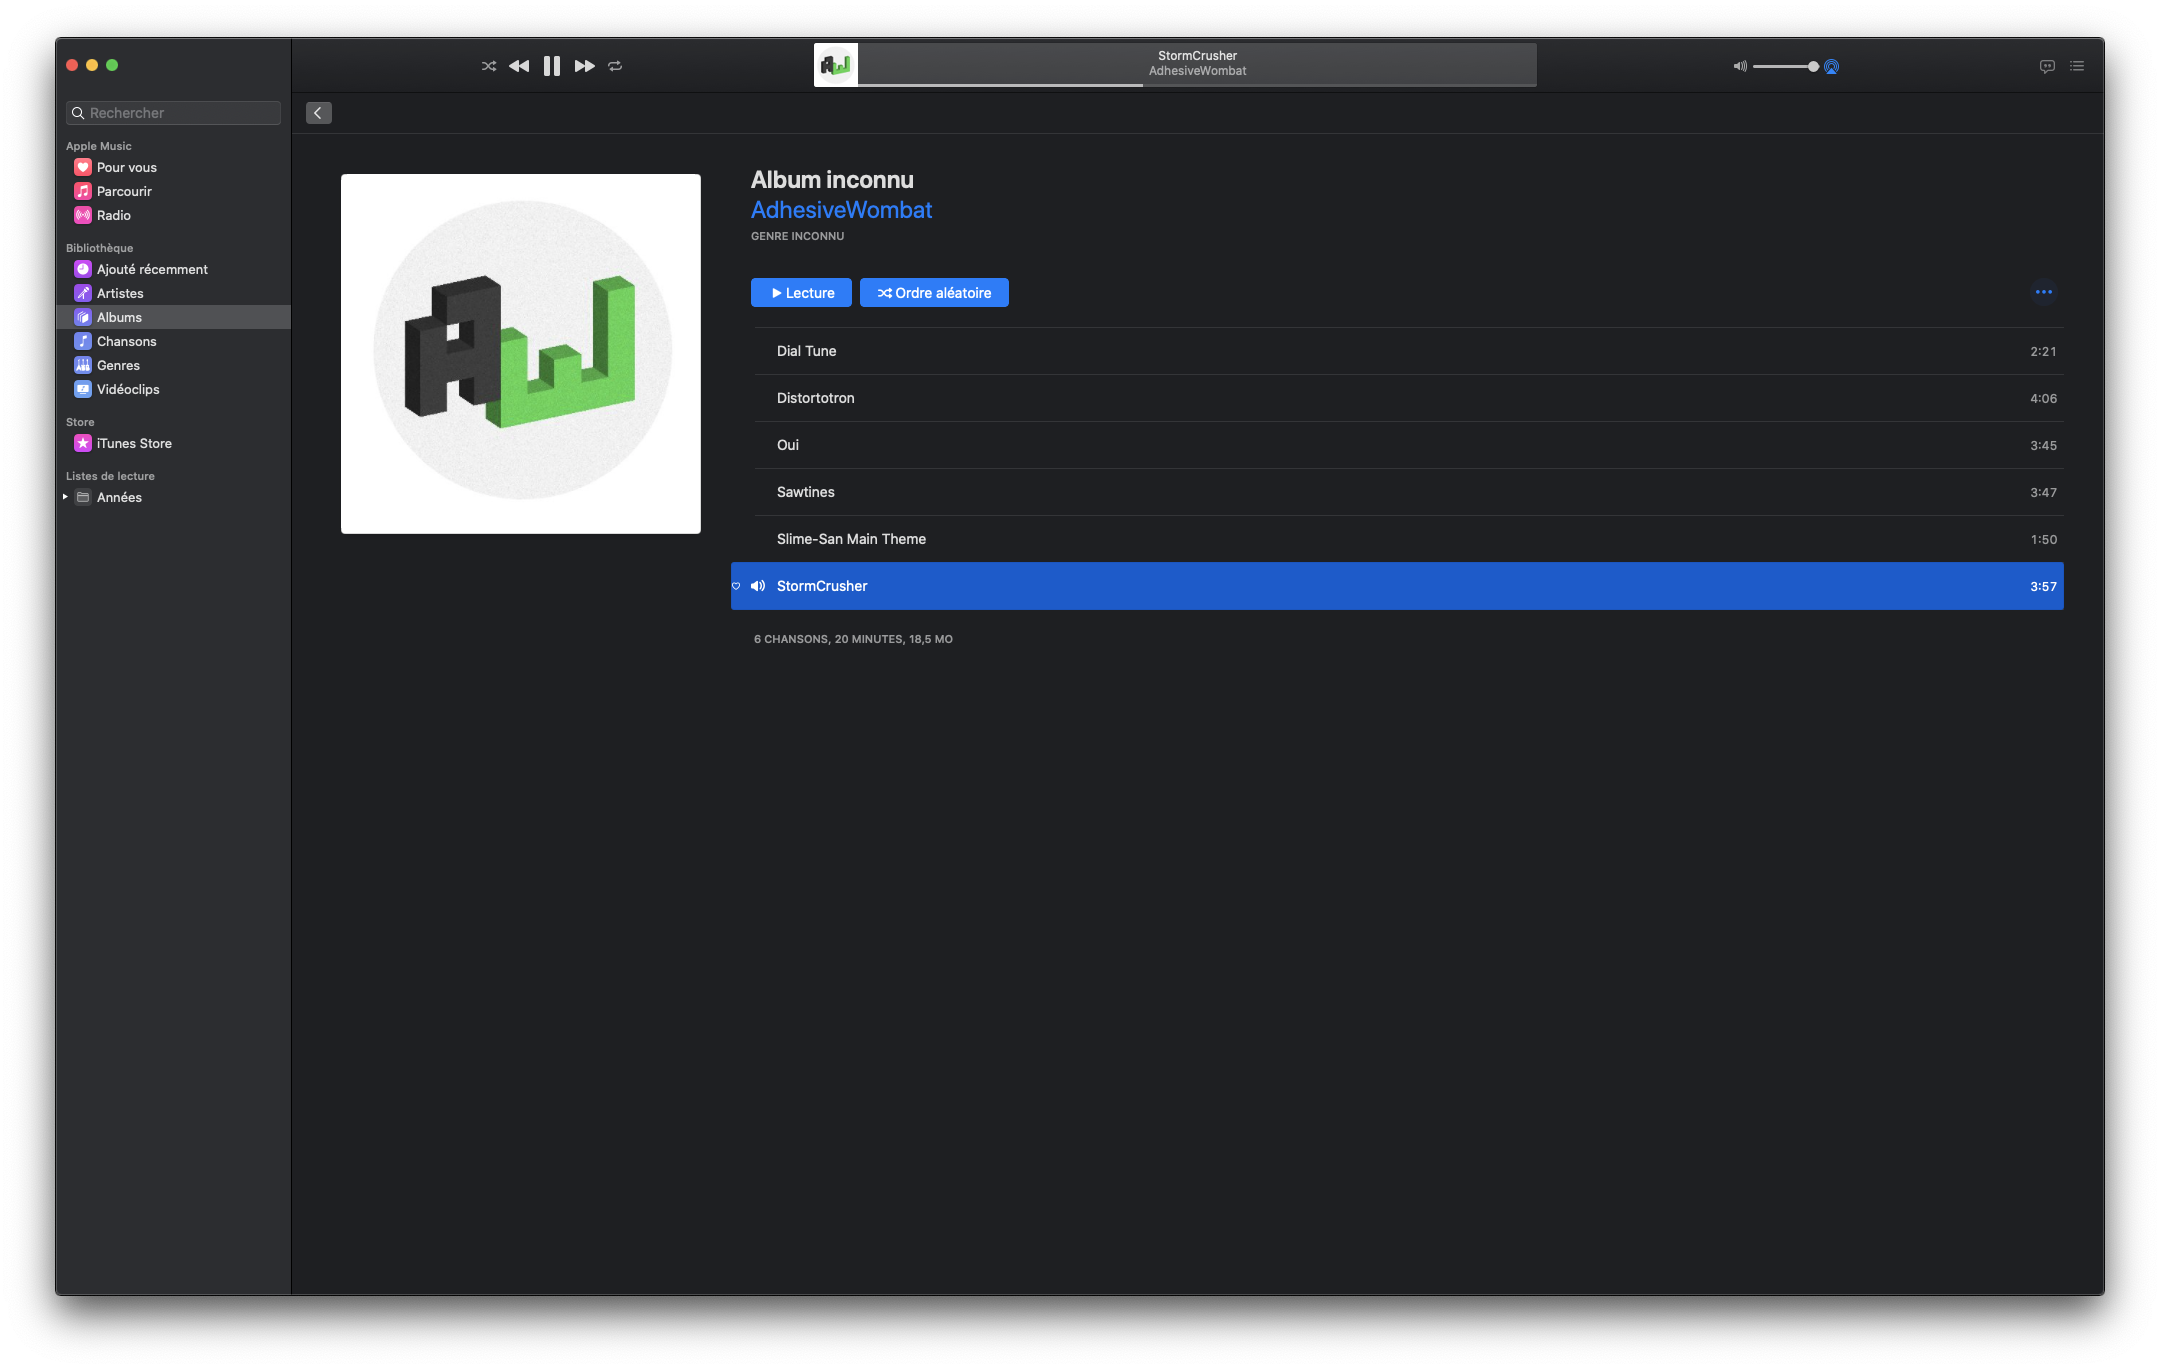Screen dimensions: 2160x1369
Task: Open the AirPlay output icon
Action: 1831,67
